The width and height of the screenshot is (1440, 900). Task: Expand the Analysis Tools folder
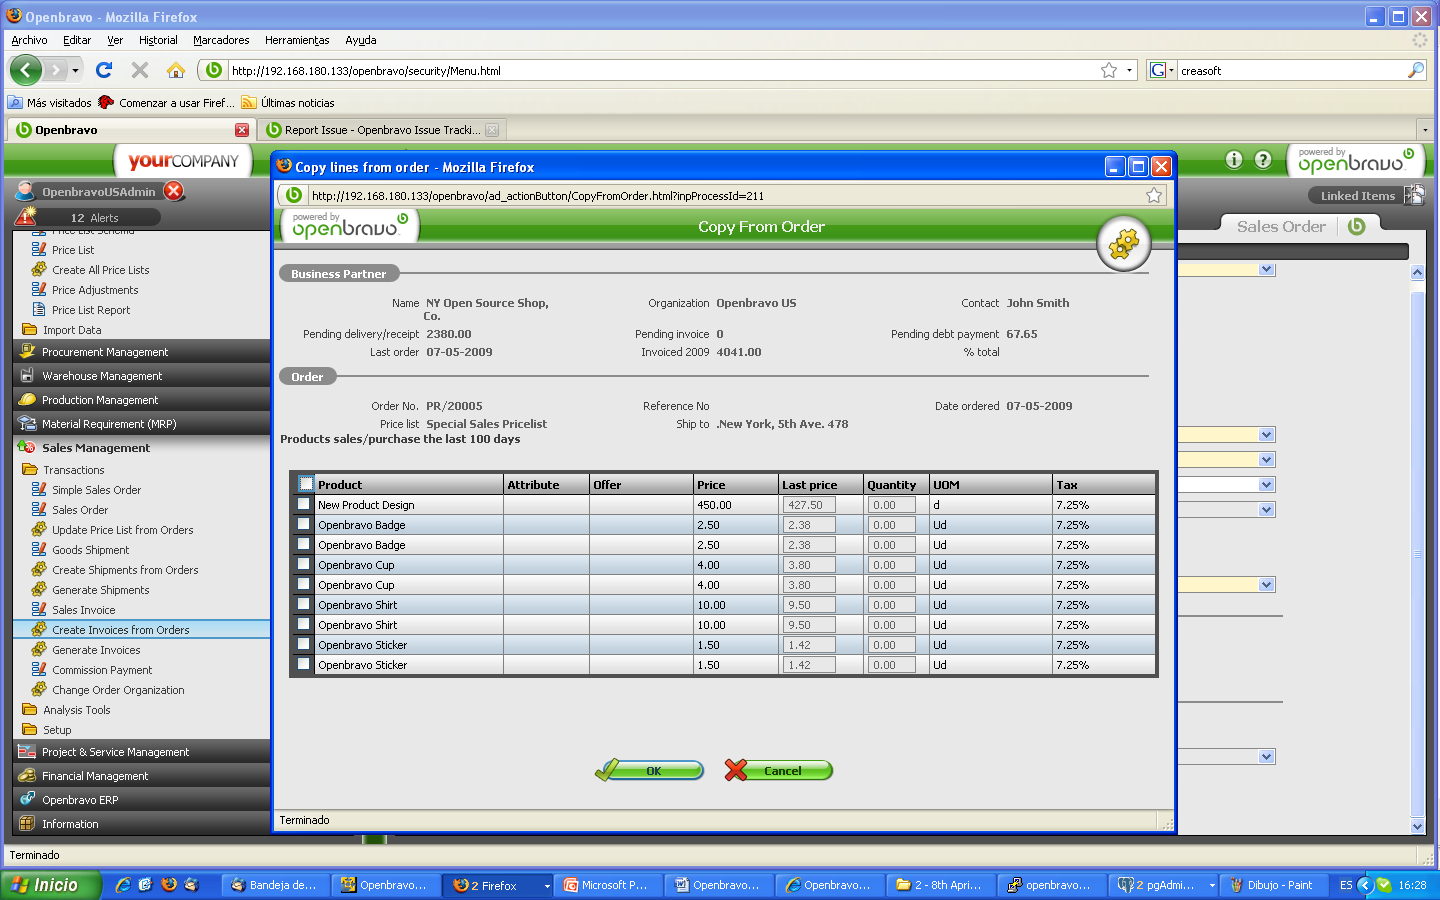click(76, 710)
